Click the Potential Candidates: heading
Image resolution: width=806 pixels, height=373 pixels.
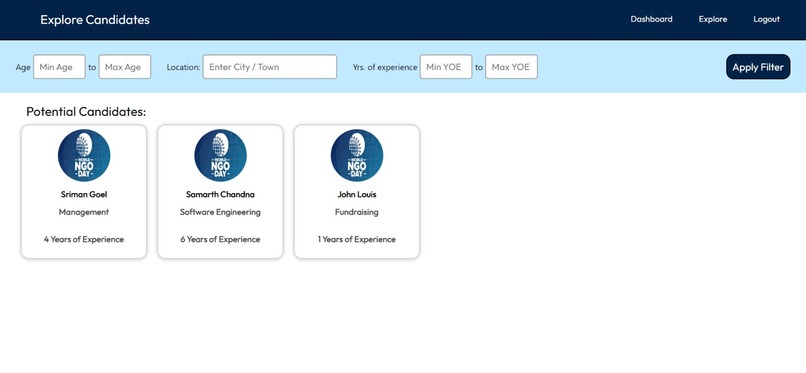pyautogui.click(x=86, y=111)
